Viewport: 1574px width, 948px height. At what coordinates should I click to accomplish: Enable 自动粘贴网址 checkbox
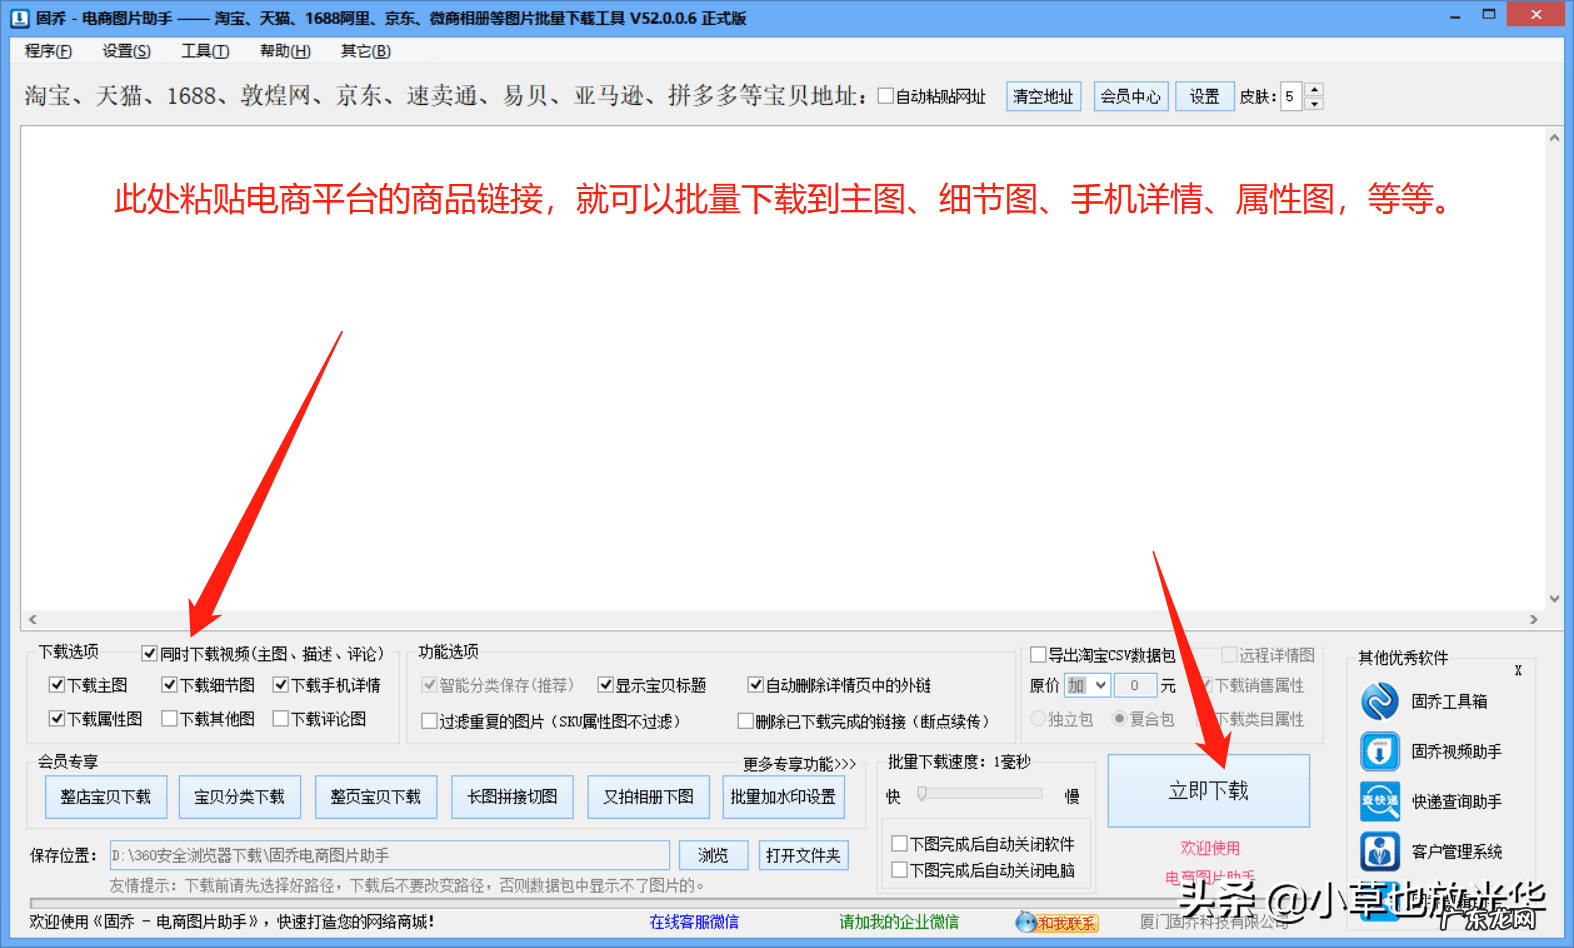(x=885, y=96)
